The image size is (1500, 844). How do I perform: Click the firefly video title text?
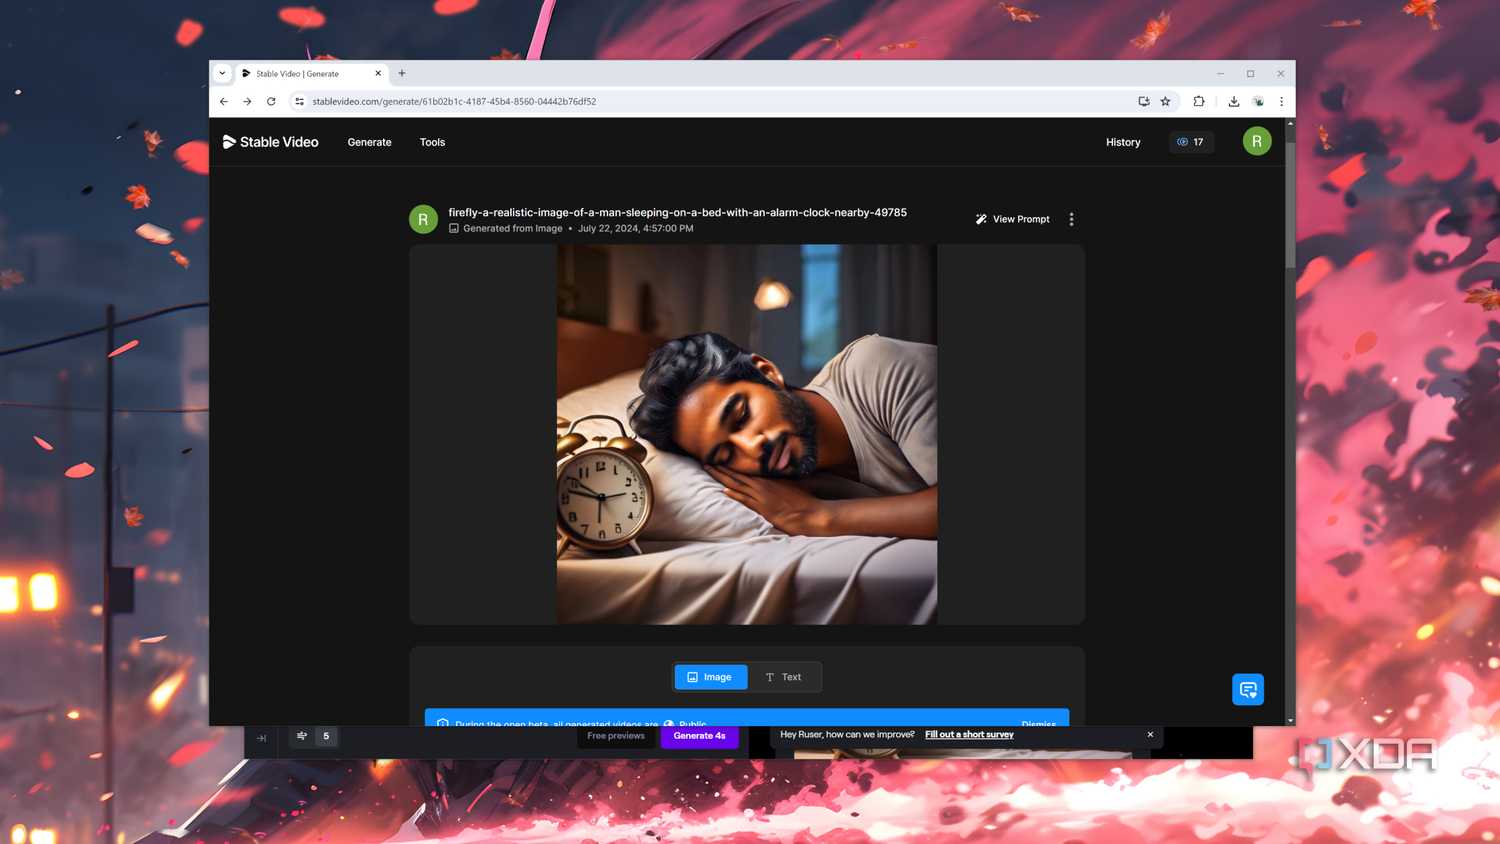[x=677, y=212]
